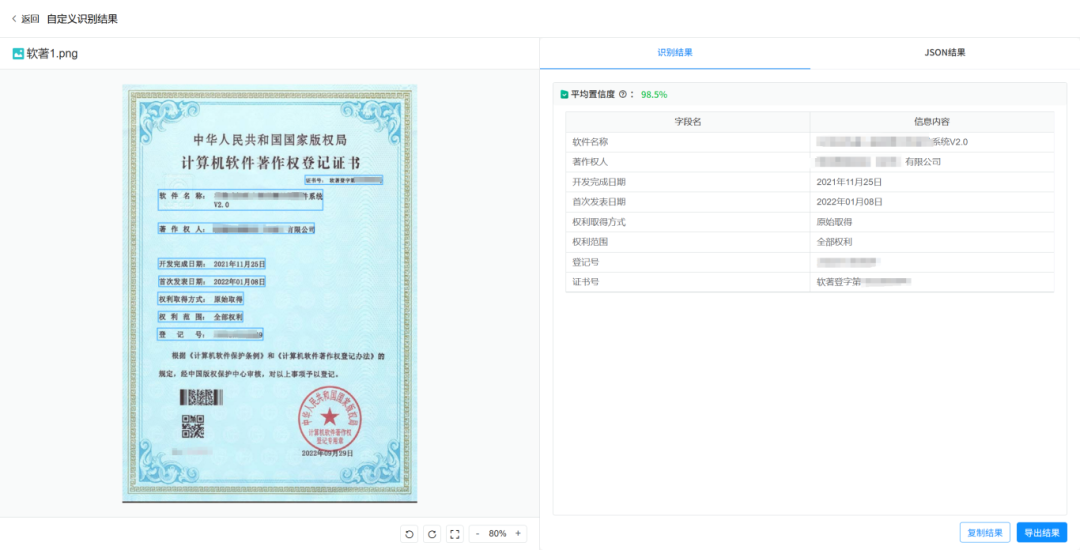Rotate the image clockwise
This screenshot has width=1080, height=550.
432,534
